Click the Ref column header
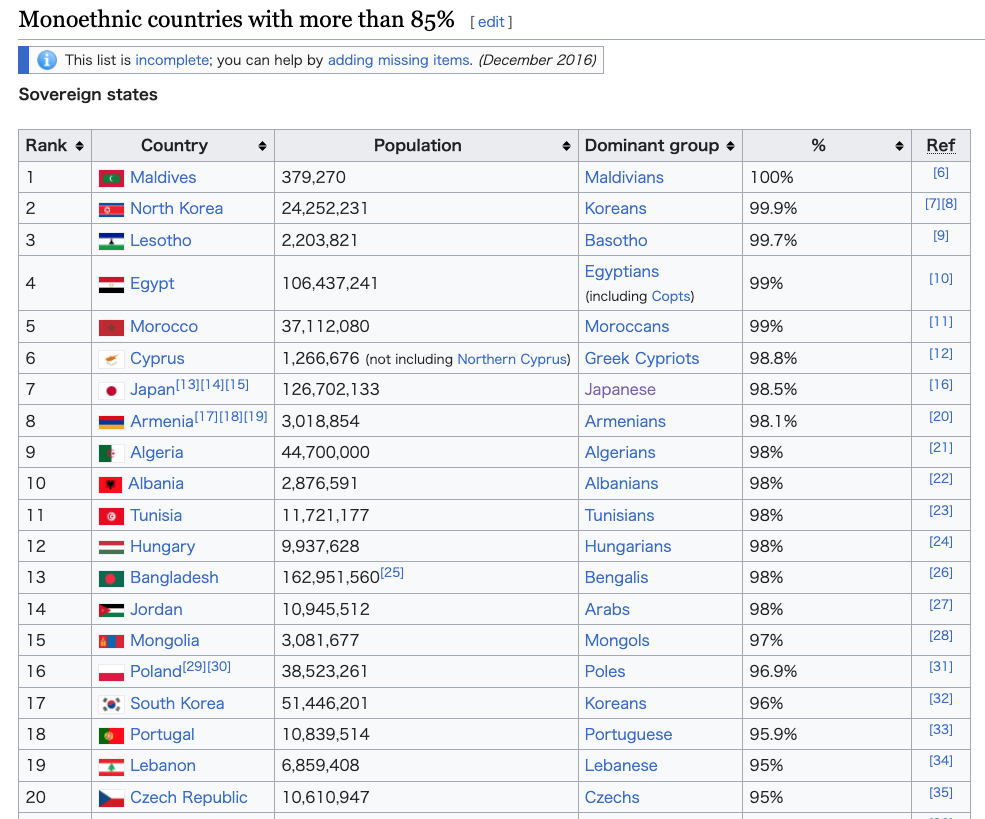The image size is (985, 819). point(940,146)
